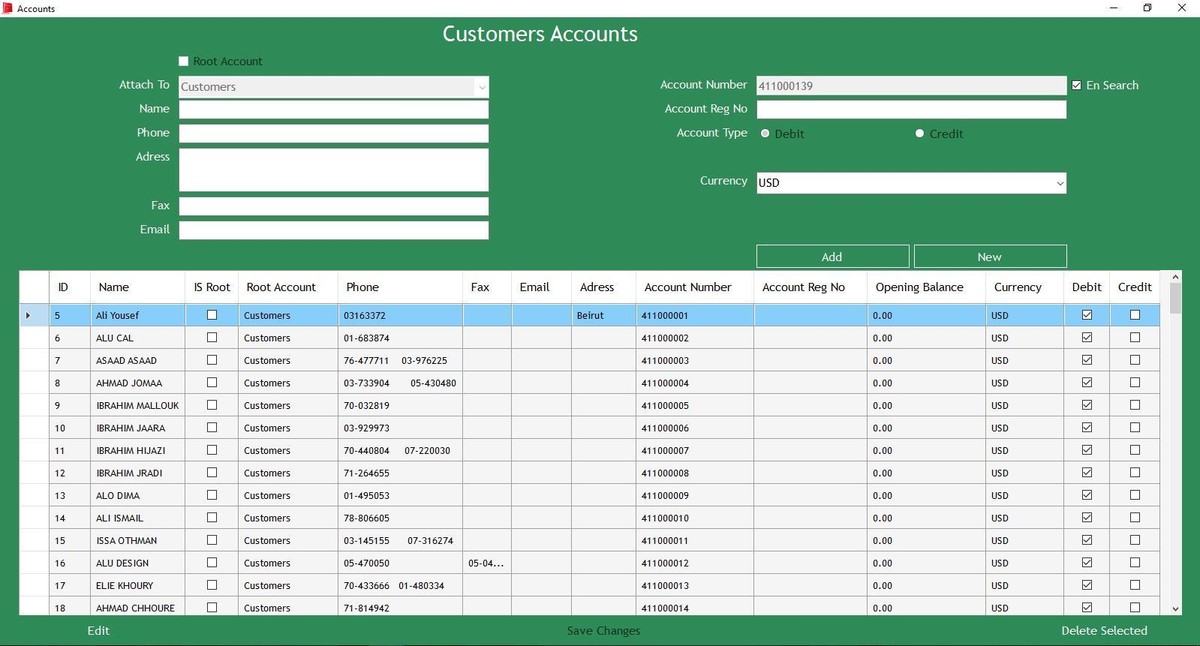This screenshot has width=1200, height=646.
Task: Click the Account Reg No input field
Action: [910, 109]
